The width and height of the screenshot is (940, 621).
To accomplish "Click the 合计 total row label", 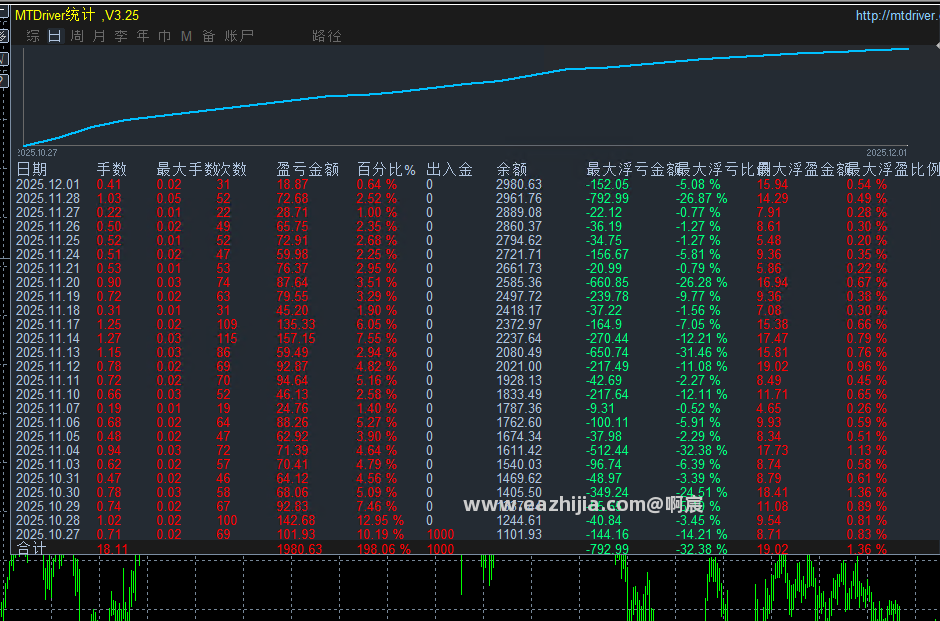I will (32, 548).
